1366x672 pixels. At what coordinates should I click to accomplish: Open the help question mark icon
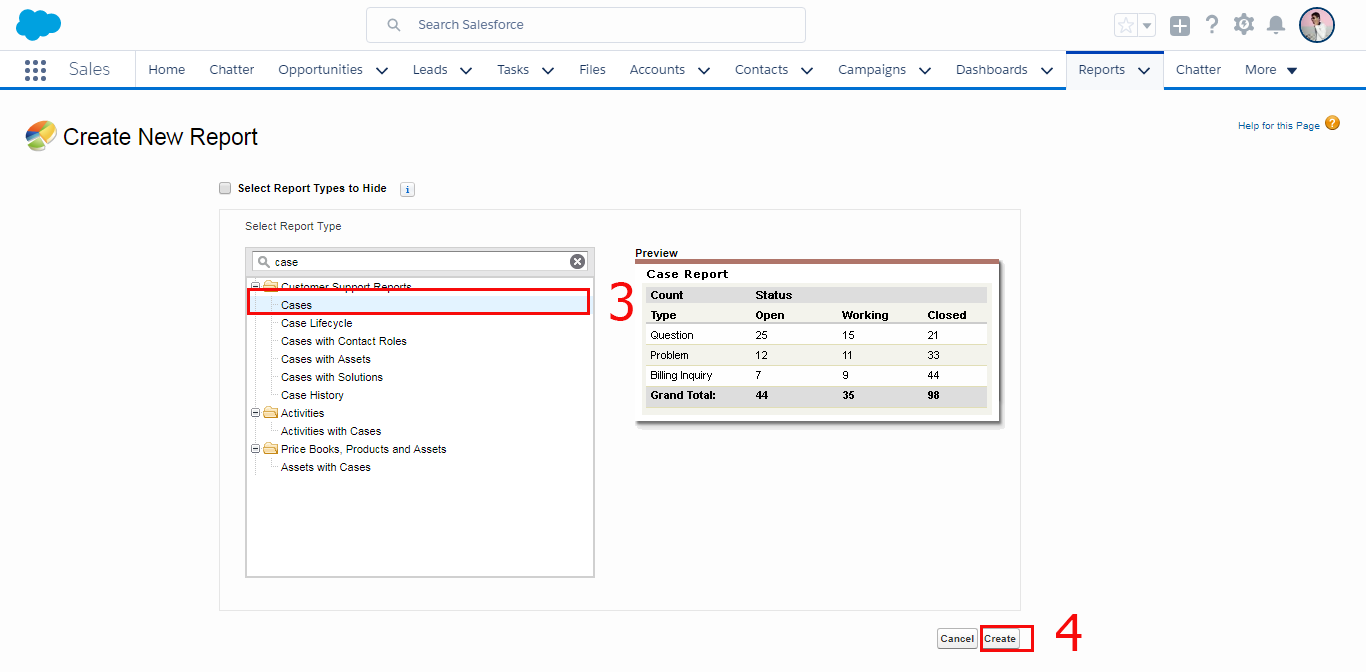coord(1212,25)
